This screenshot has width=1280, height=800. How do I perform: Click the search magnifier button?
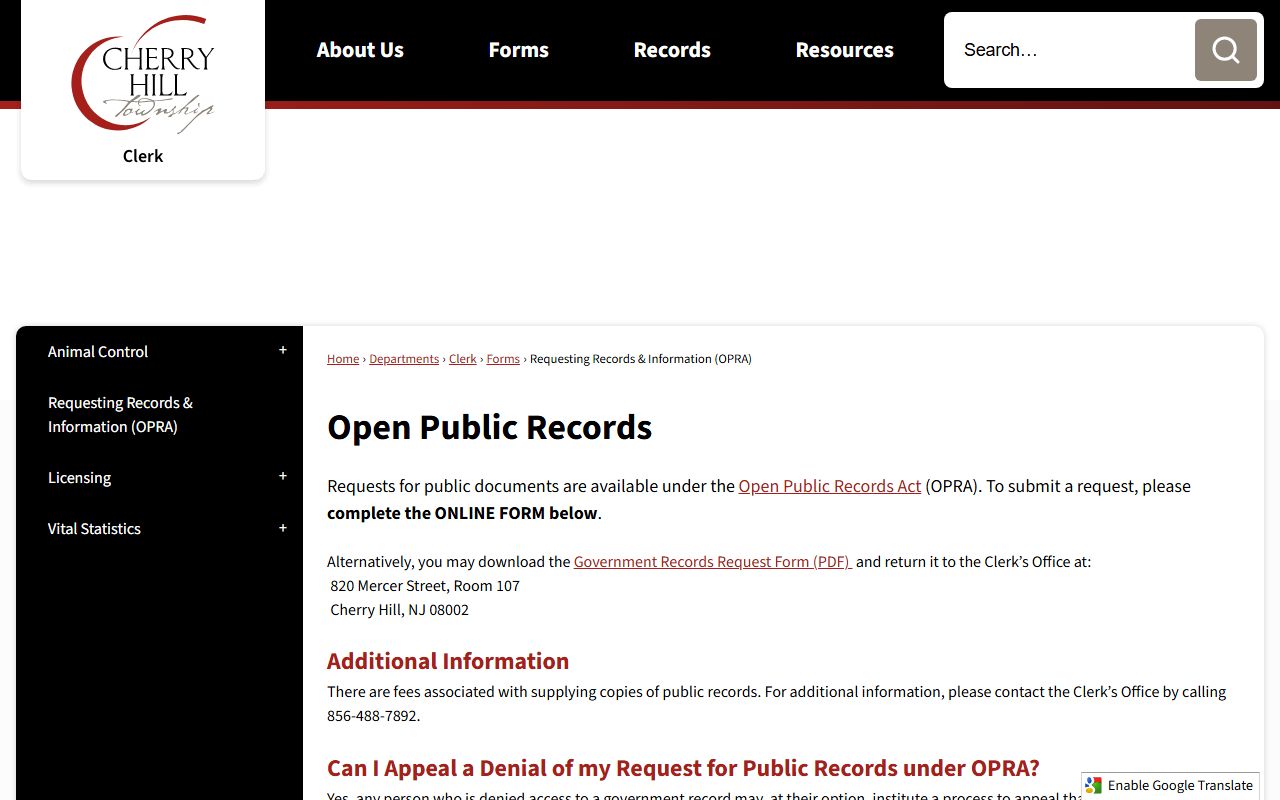(1225, 50)
